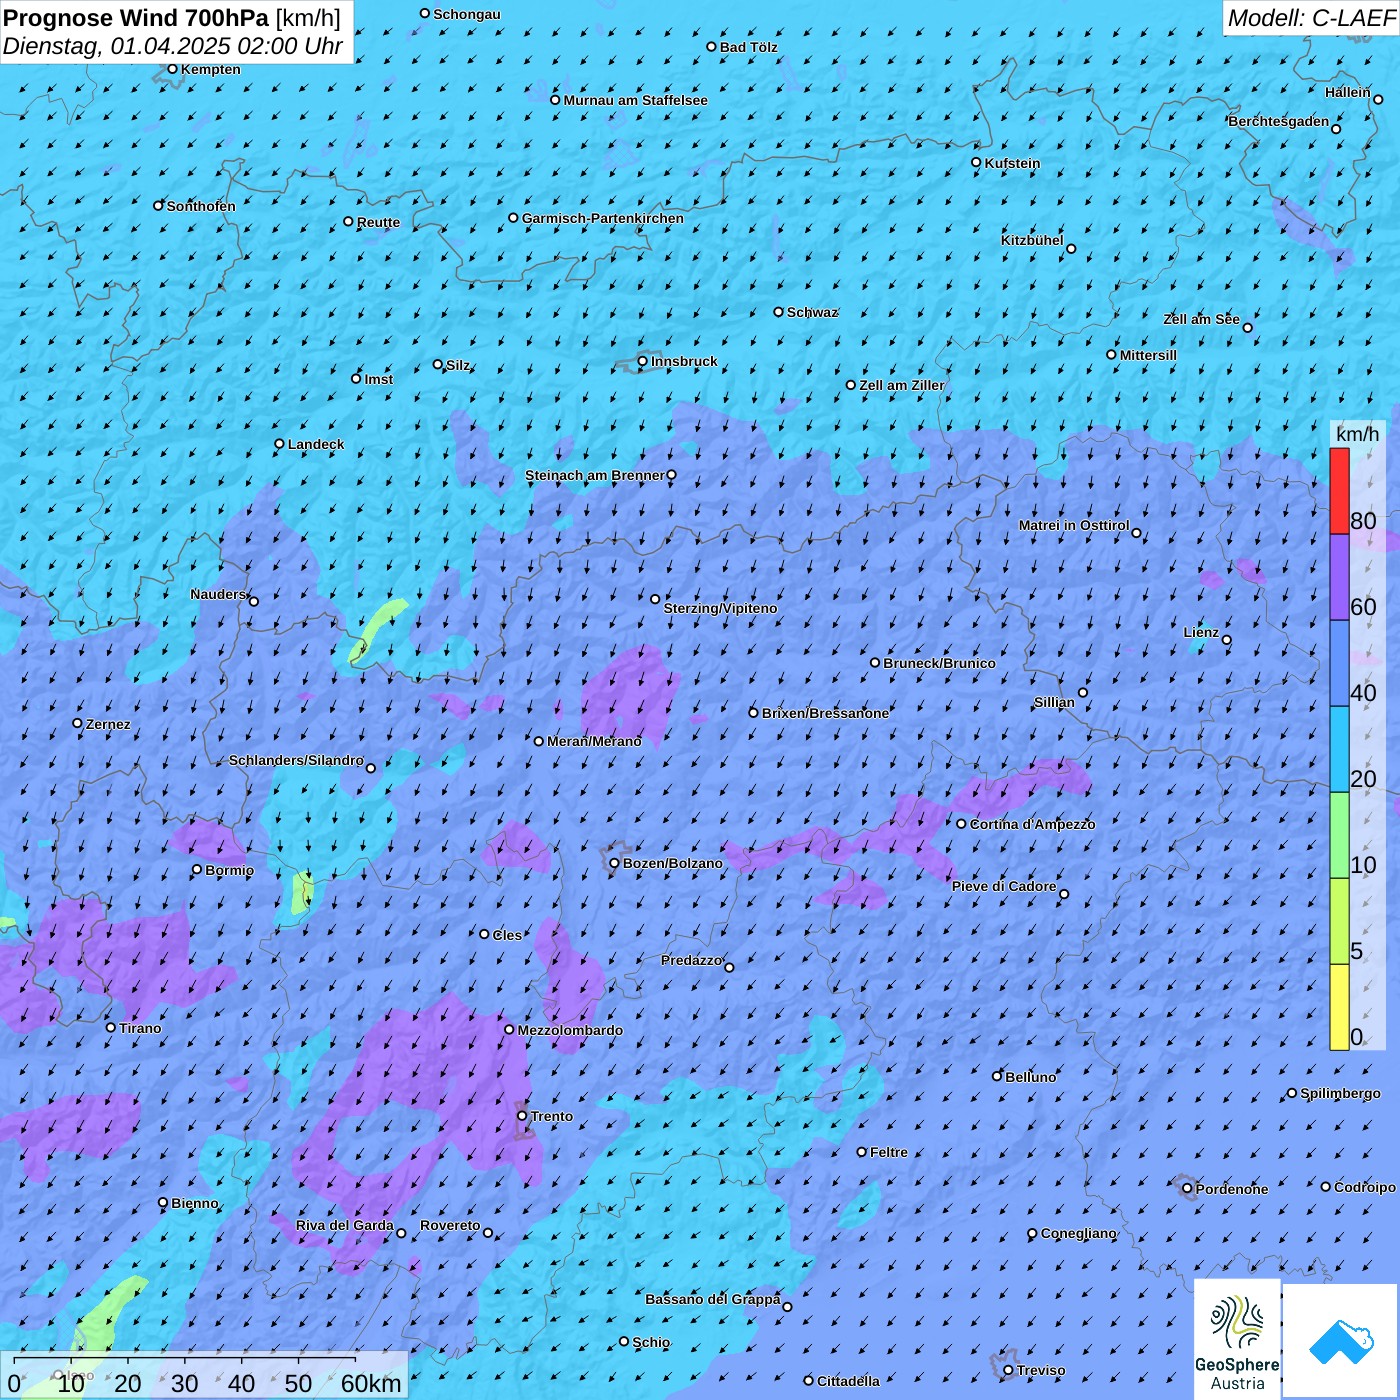
Task: Select the Bormio city label
Action: click(229, 870)
